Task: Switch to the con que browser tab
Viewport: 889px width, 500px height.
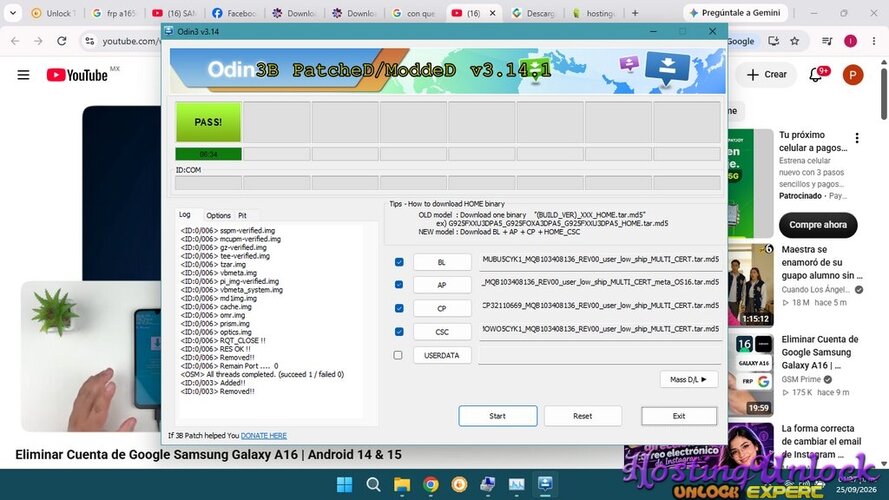Action: [x=415, y=13]
